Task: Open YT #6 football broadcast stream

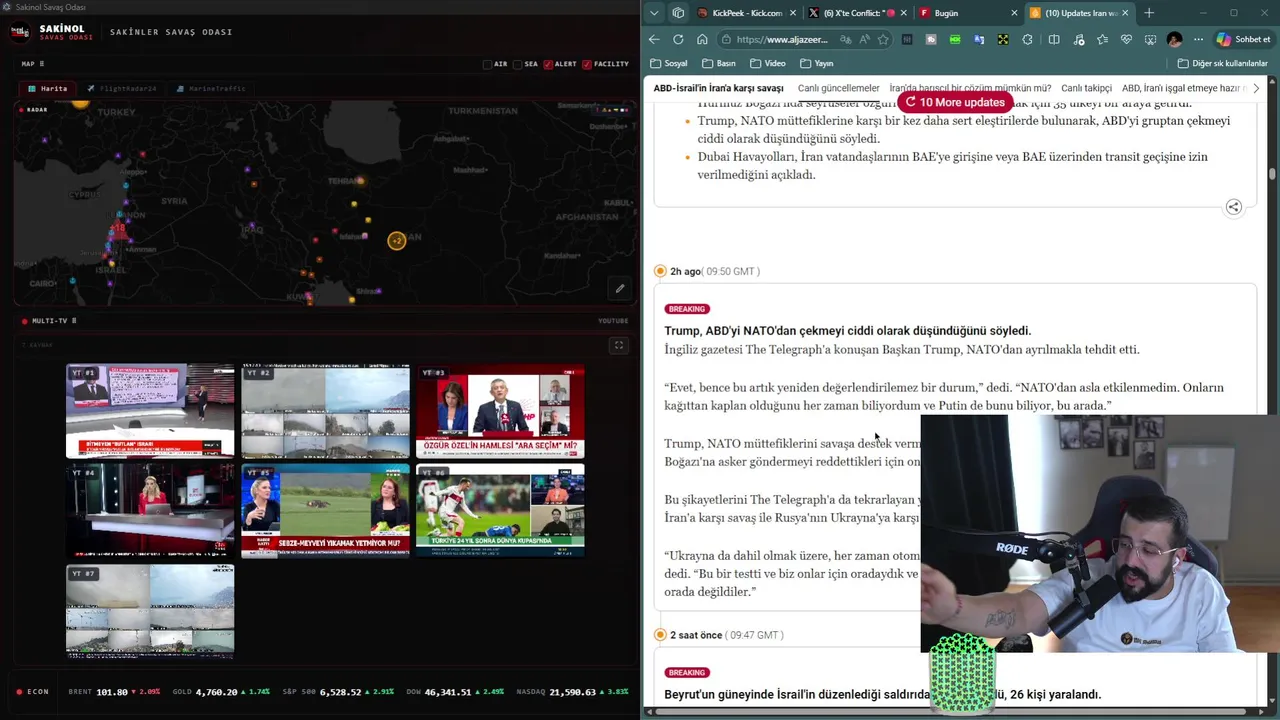Action: pos(500,510)
